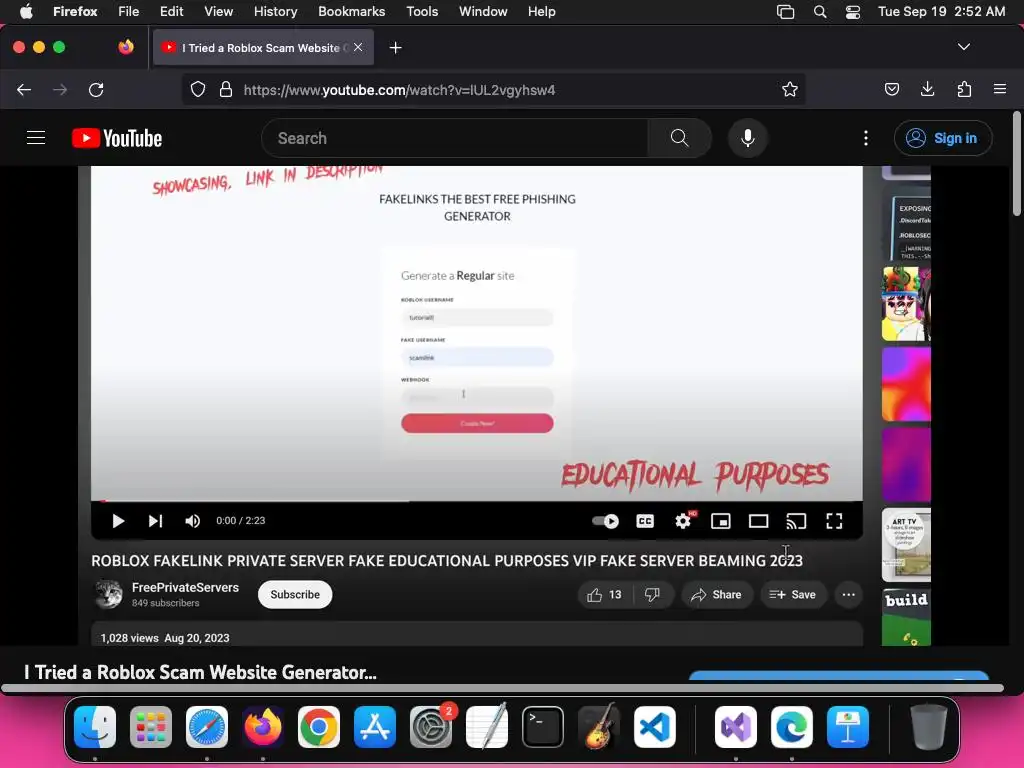Focus the YouTube search box
1024x768 pixels.
(x=455, y=138)
